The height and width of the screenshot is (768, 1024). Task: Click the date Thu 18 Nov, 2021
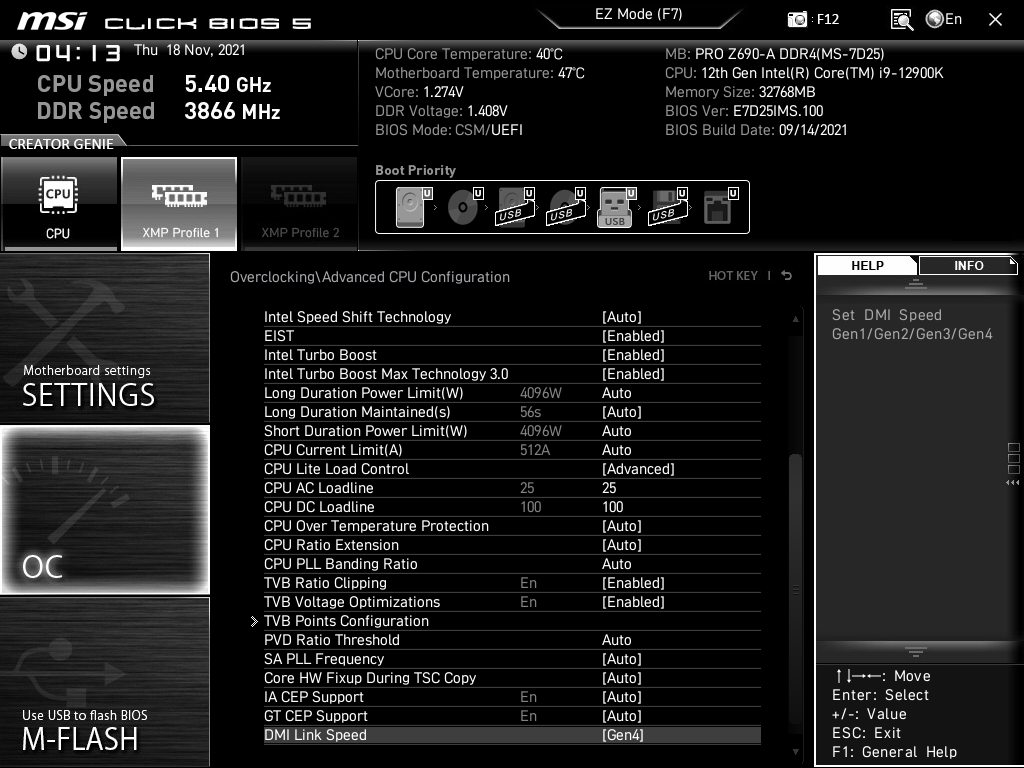coord(189,50)
